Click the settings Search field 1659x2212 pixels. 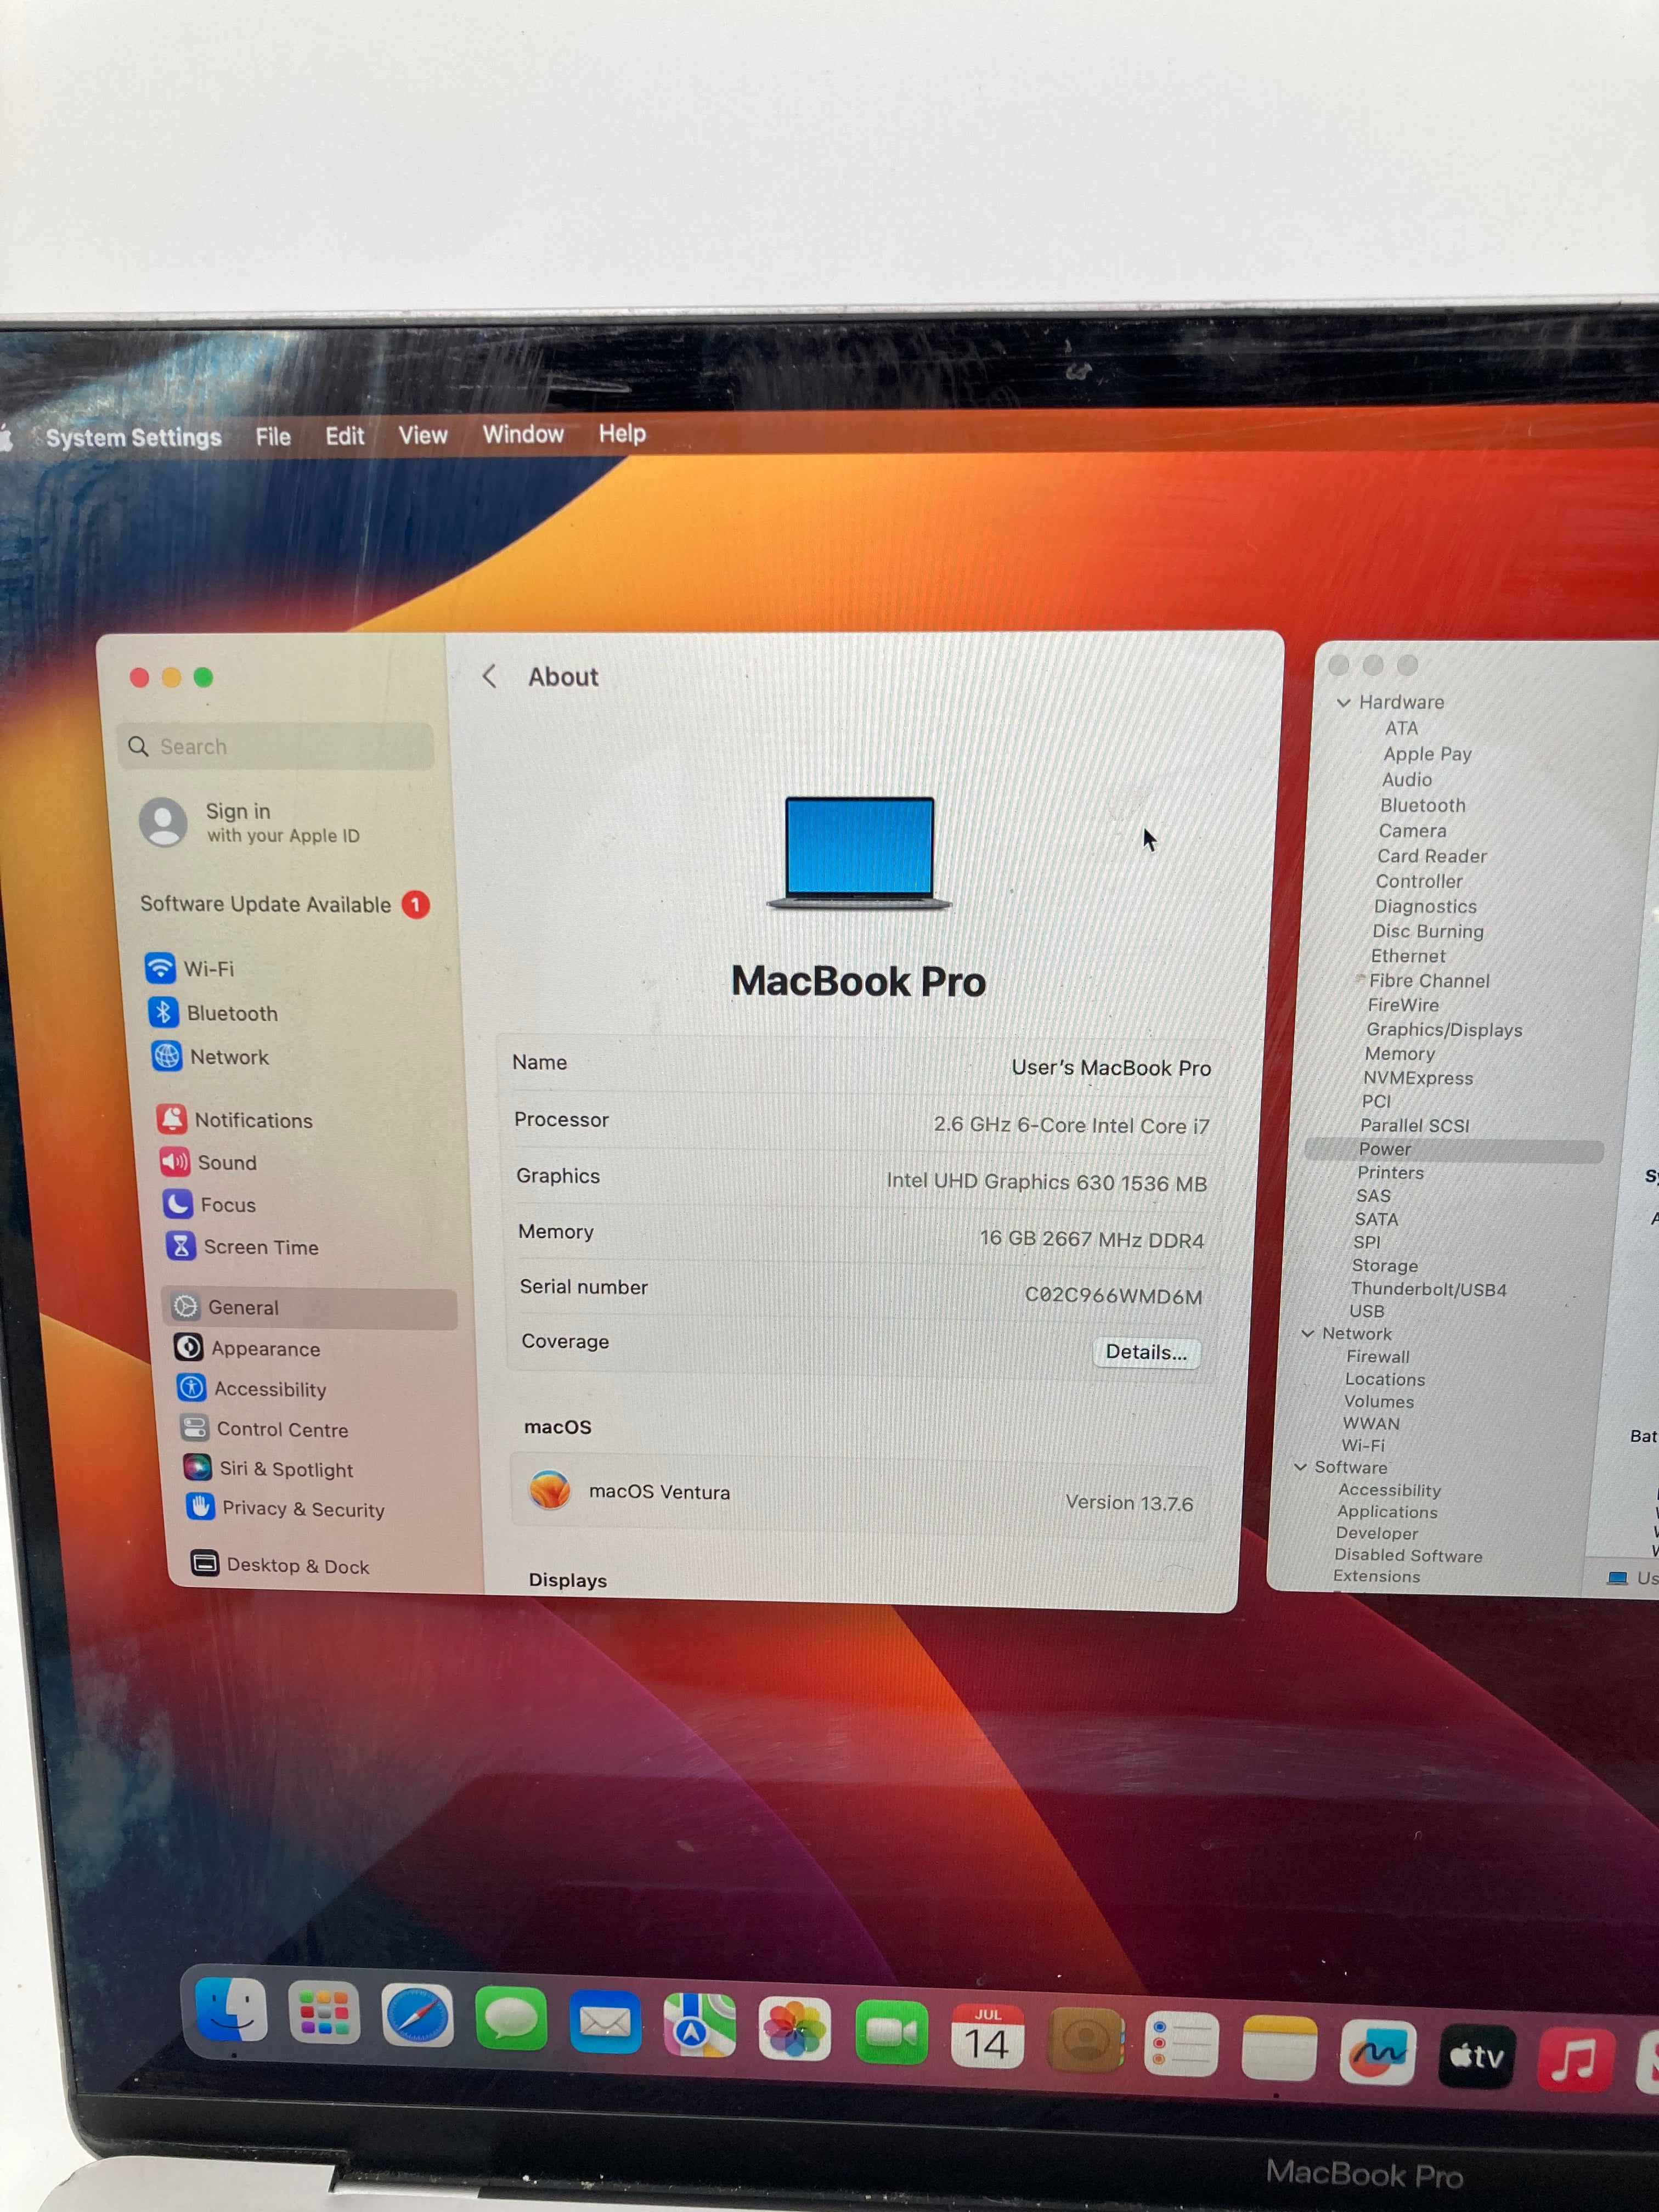275,746
